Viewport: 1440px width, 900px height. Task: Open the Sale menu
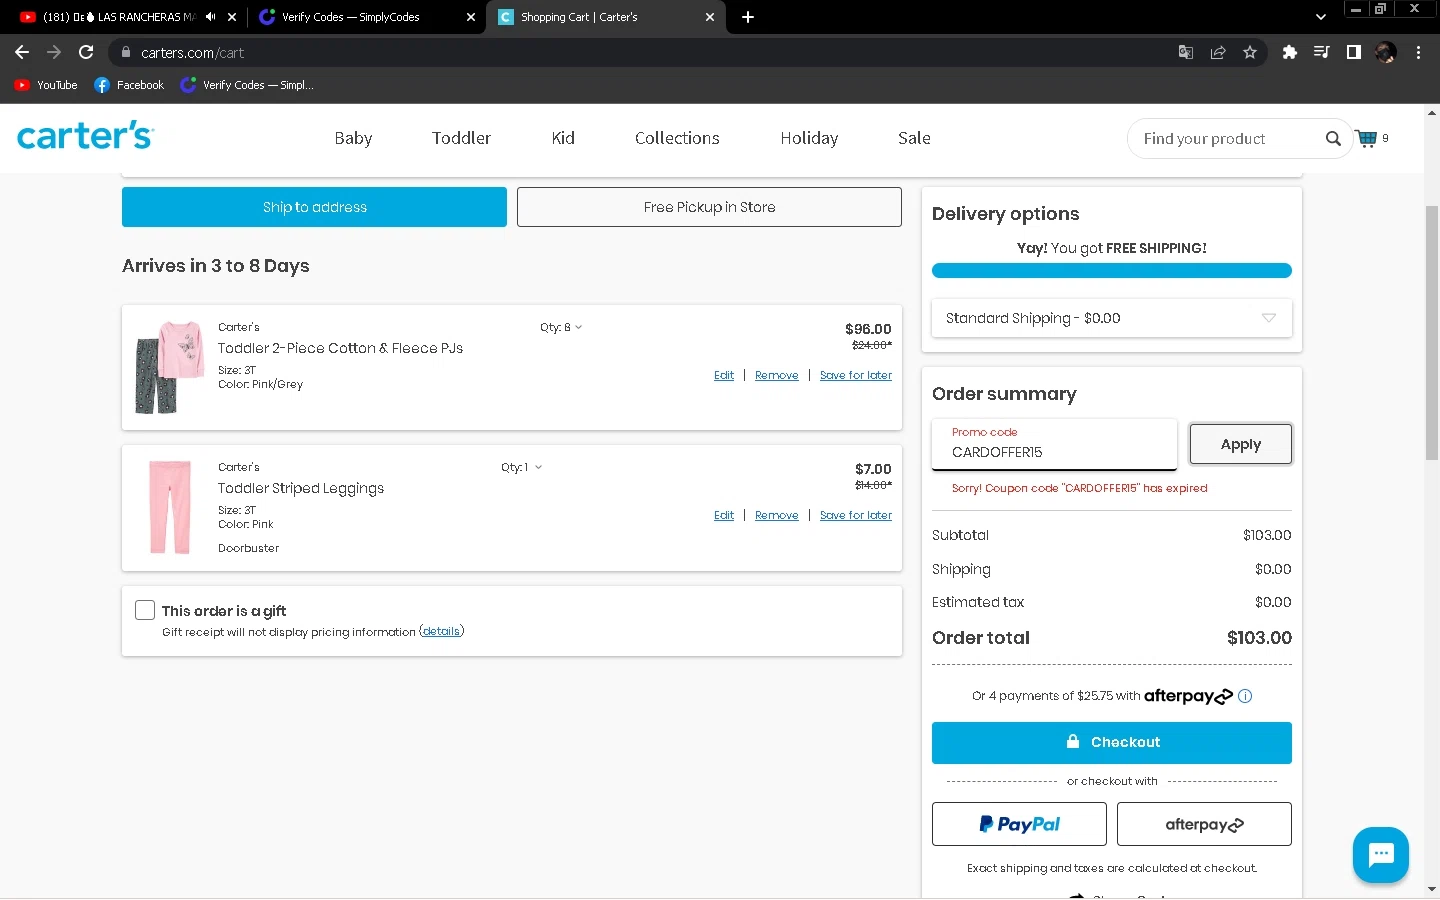(x=914, y=138)
